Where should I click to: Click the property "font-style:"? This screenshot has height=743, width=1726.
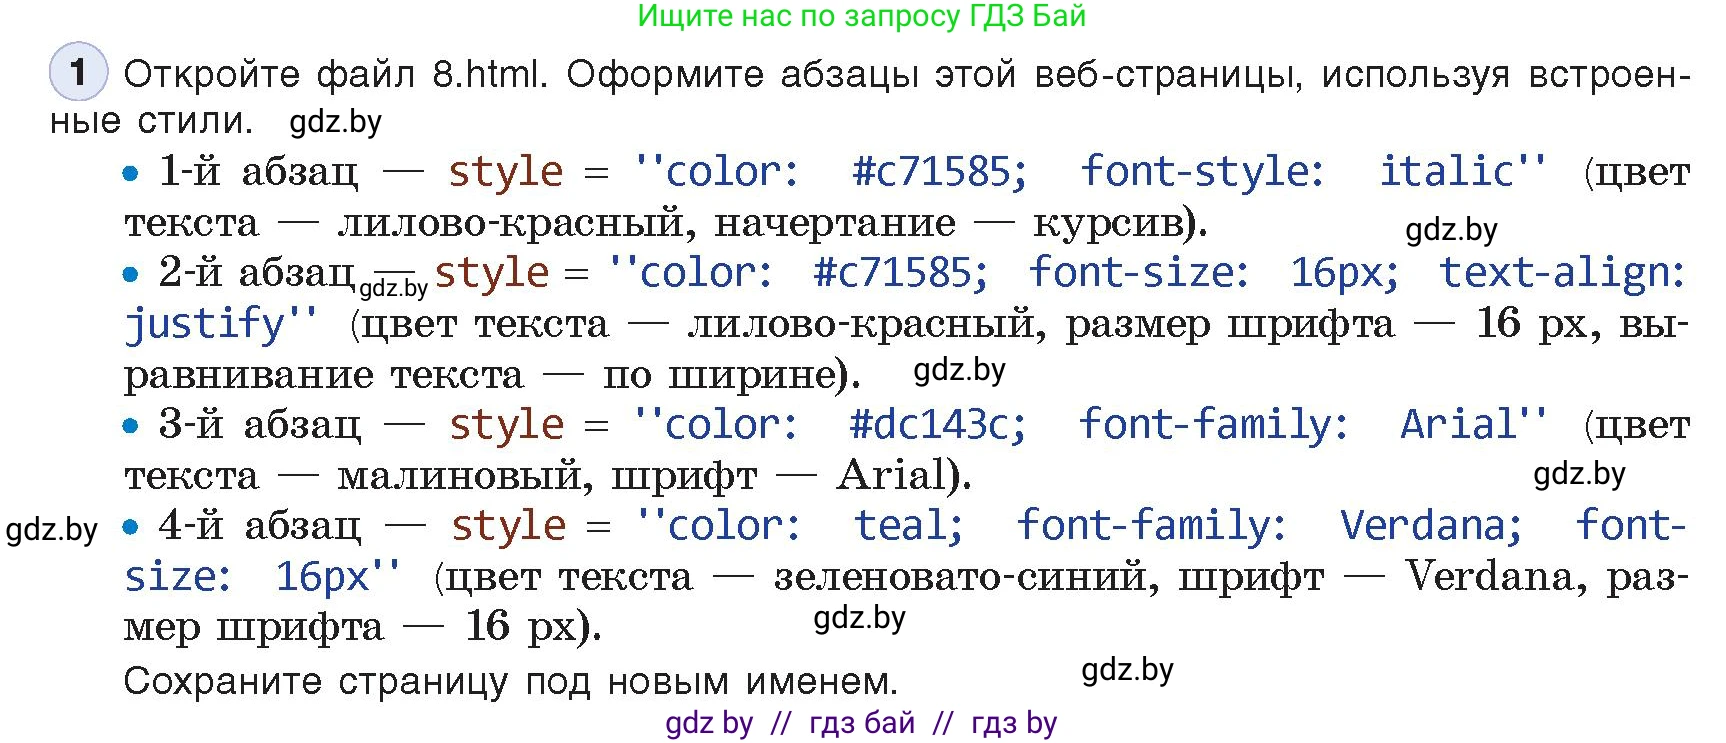[x=1203, y=172]
